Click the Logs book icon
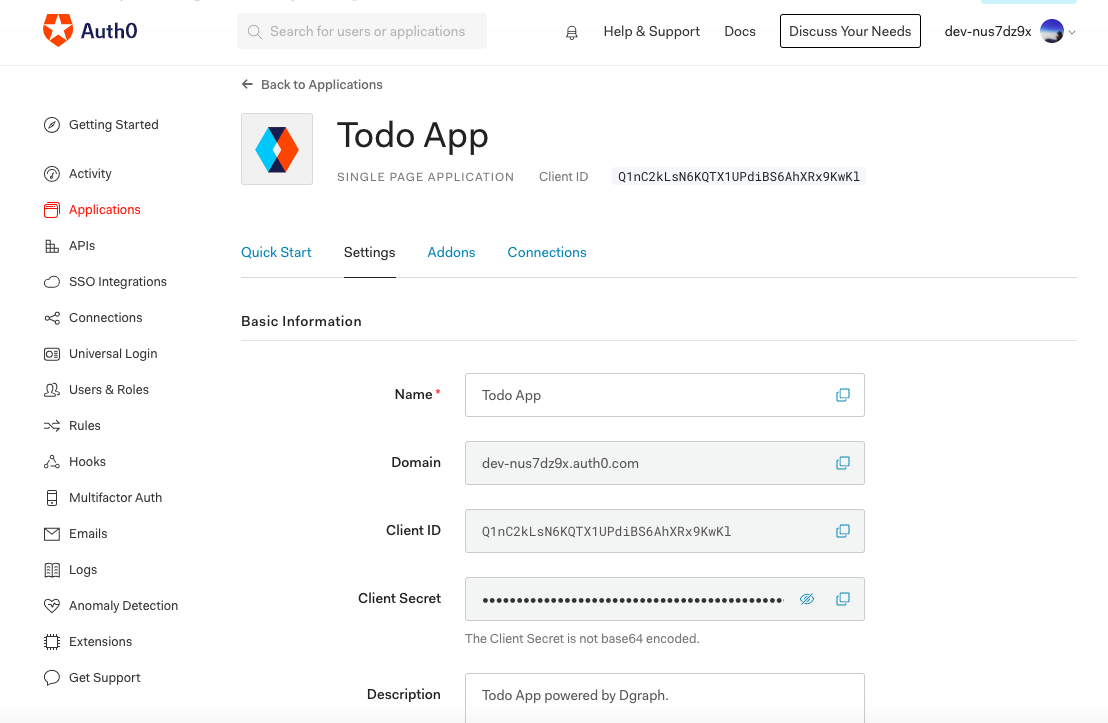Viewport: 1108px width, 723px height. [52, 570]
